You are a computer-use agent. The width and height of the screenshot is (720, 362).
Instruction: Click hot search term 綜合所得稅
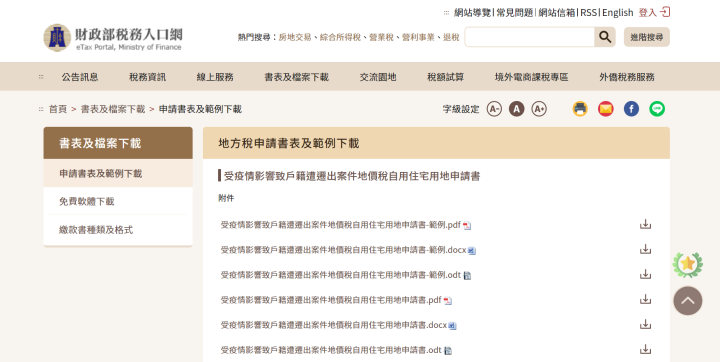(340, 37)
